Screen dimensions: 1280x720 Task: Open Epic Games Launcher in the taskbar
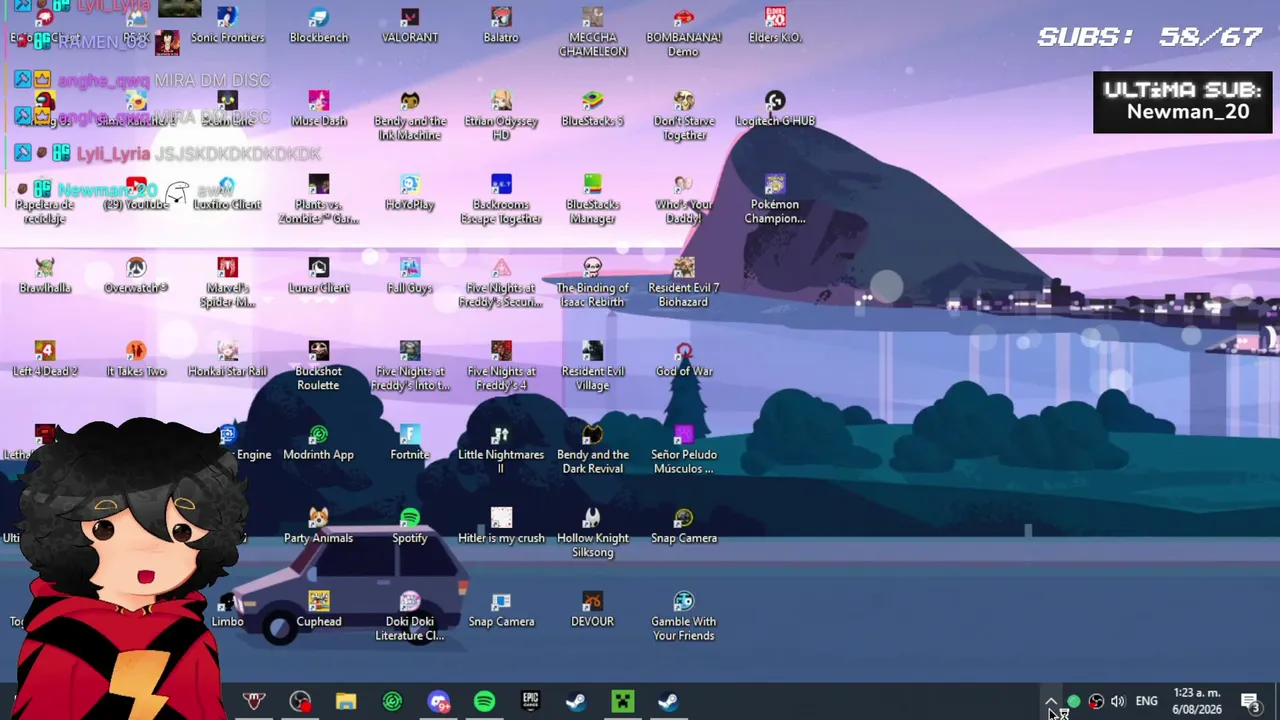click(x=530, y=702)
